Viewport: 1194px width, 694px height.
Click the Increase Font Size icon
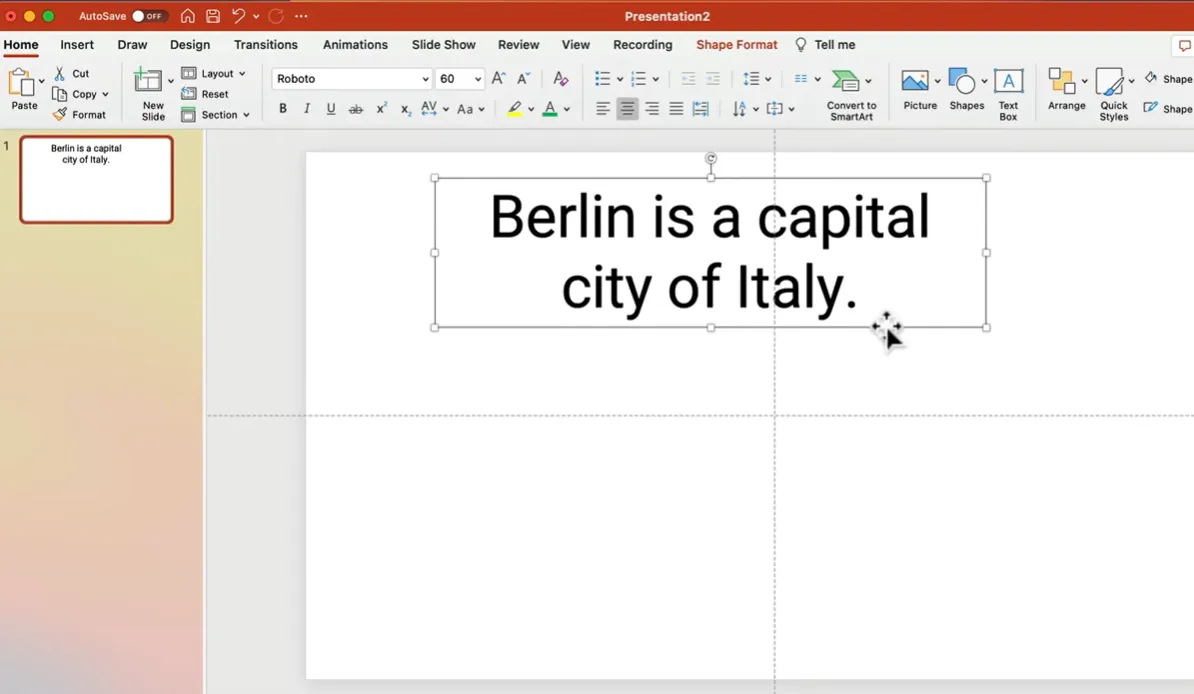click(498, 79)
